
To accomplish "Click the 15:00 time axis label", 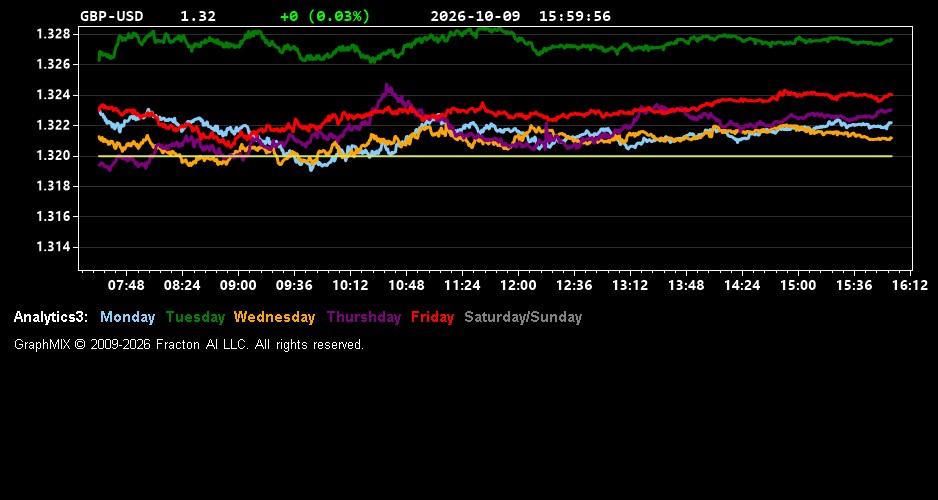I will (798, 285).
